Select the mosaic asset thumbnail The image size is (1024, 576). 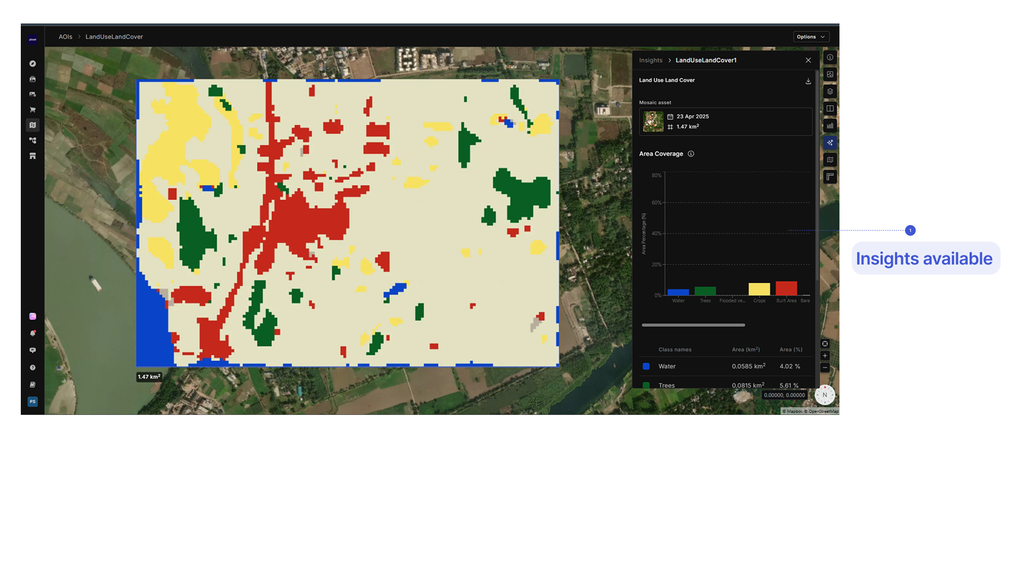(x=653, y=121)
